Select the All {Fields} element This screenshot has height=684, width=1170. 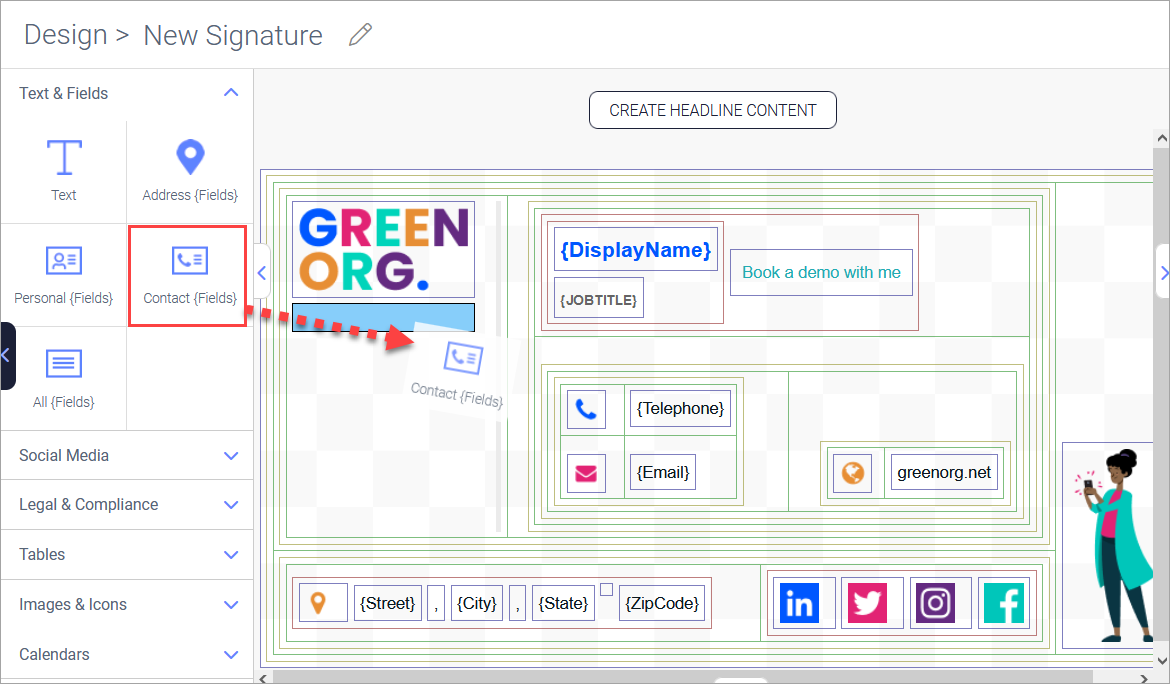pos(63,378)
